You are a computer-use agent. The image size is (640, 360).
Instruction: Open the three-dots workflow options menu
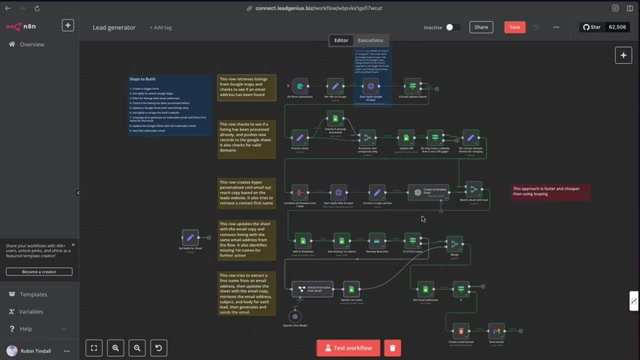coord(556,27)
